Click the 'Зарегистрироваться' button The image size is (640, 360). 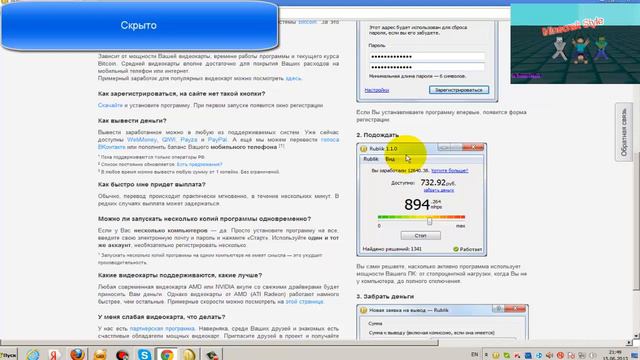459,90
